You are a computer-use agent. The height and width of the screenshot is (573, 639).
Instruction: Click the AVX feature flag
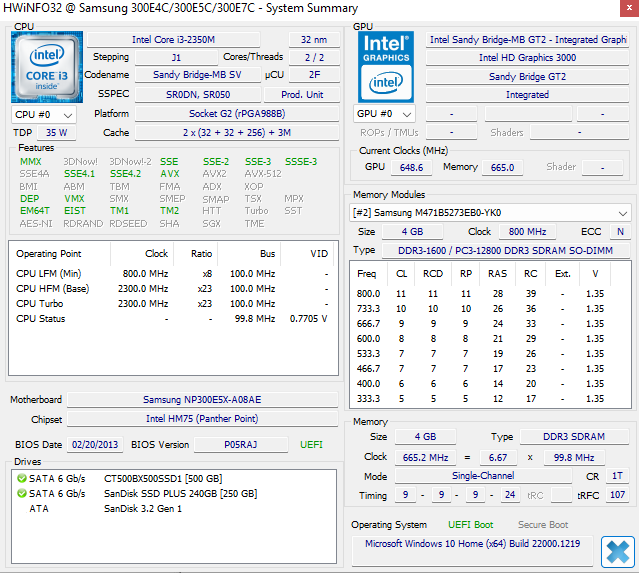pos(170,174)
